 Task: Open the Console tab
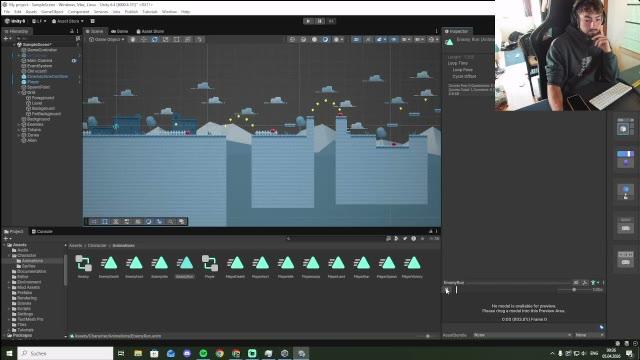click(42, 231)
